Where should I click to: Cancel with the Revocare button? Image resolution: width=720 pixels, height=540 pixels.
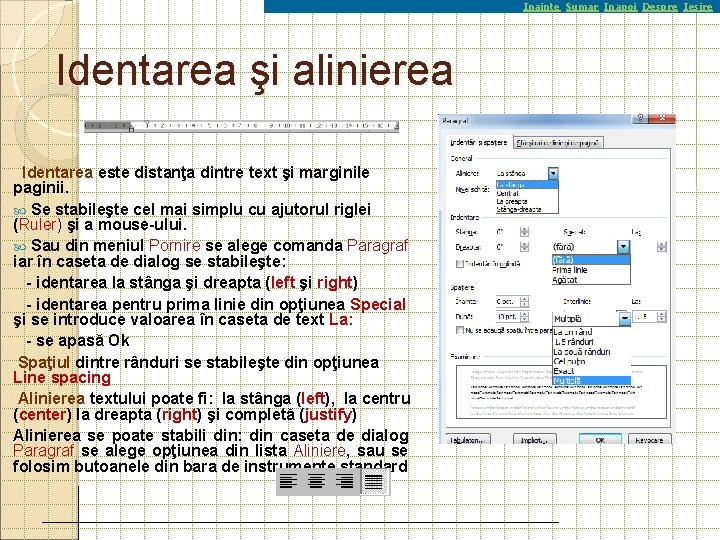(x=649, y=439)
